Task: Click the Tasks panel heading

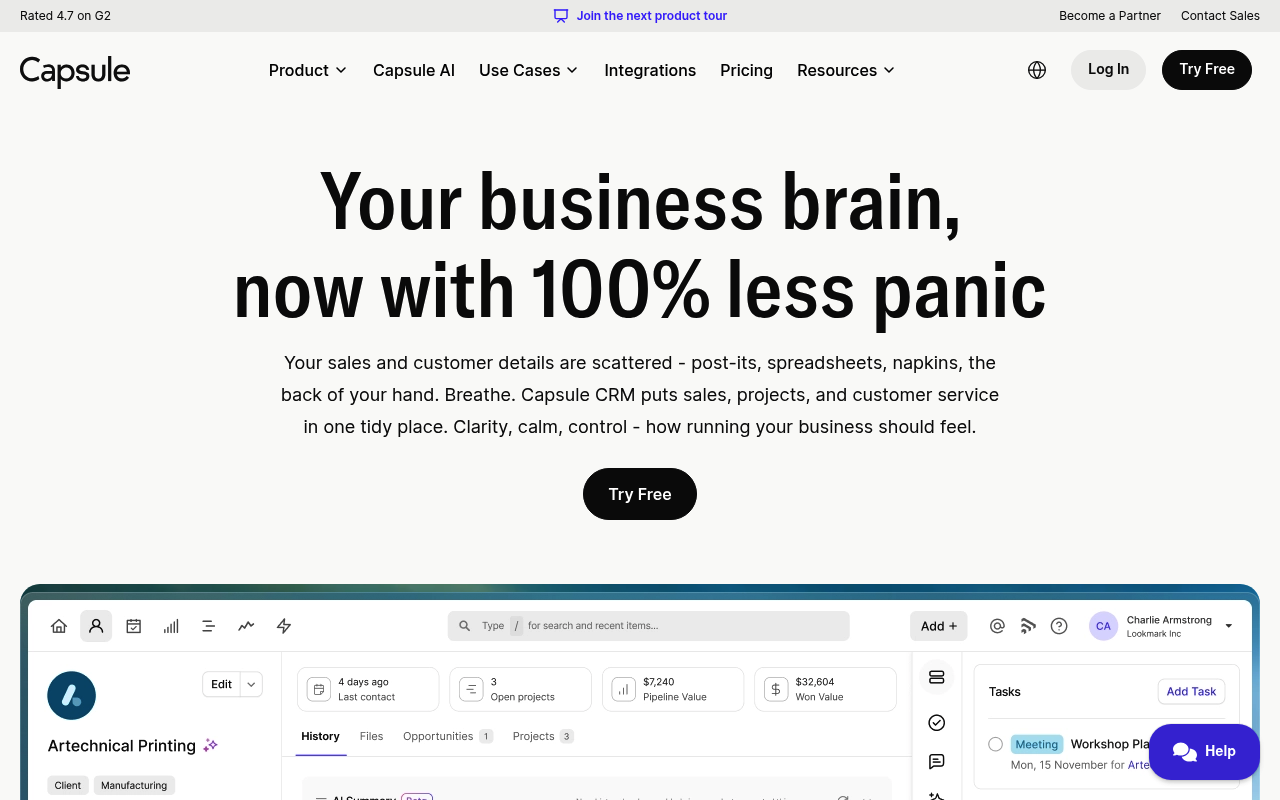Action: click(1005, 691)
